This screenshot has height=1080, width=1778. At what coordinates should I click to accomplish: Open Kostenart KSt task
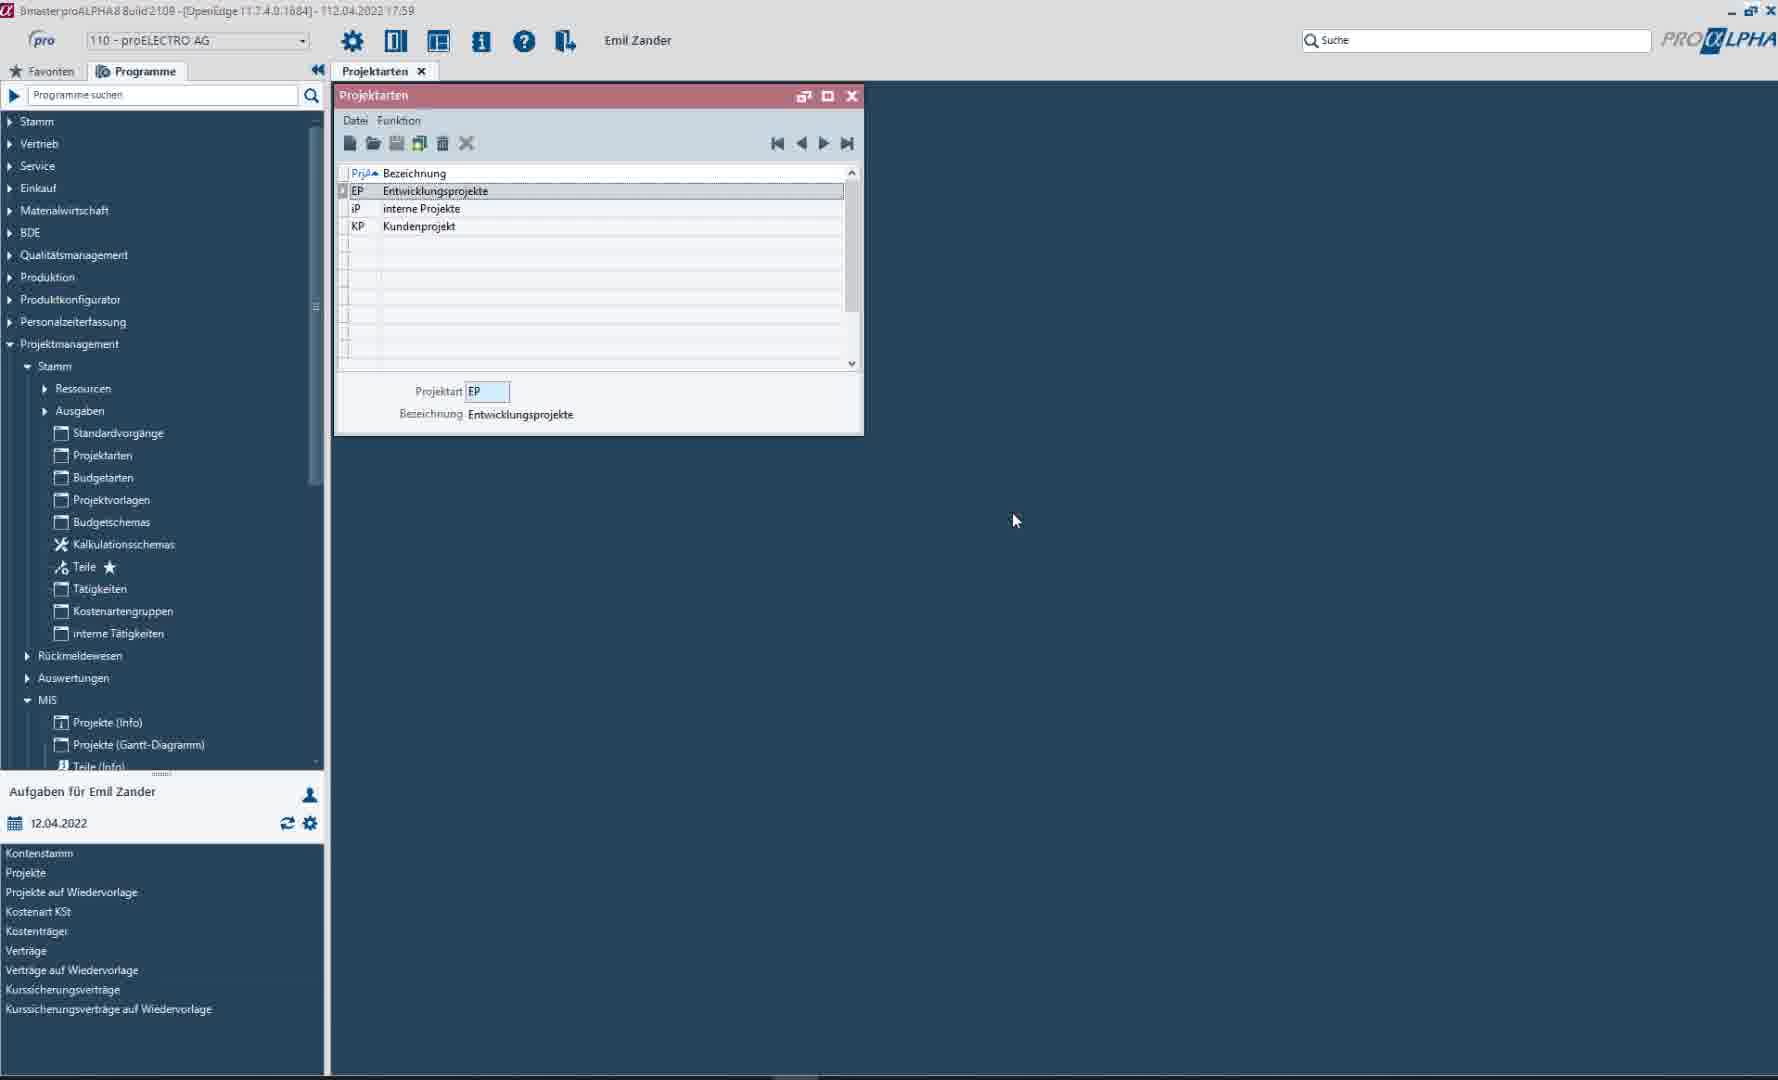point(38,911)
